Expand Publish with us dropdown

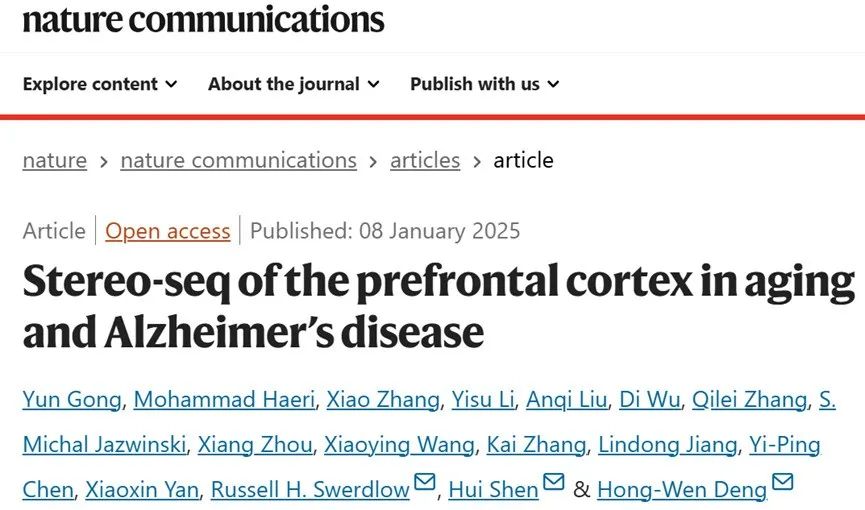[x=484, y=84]
